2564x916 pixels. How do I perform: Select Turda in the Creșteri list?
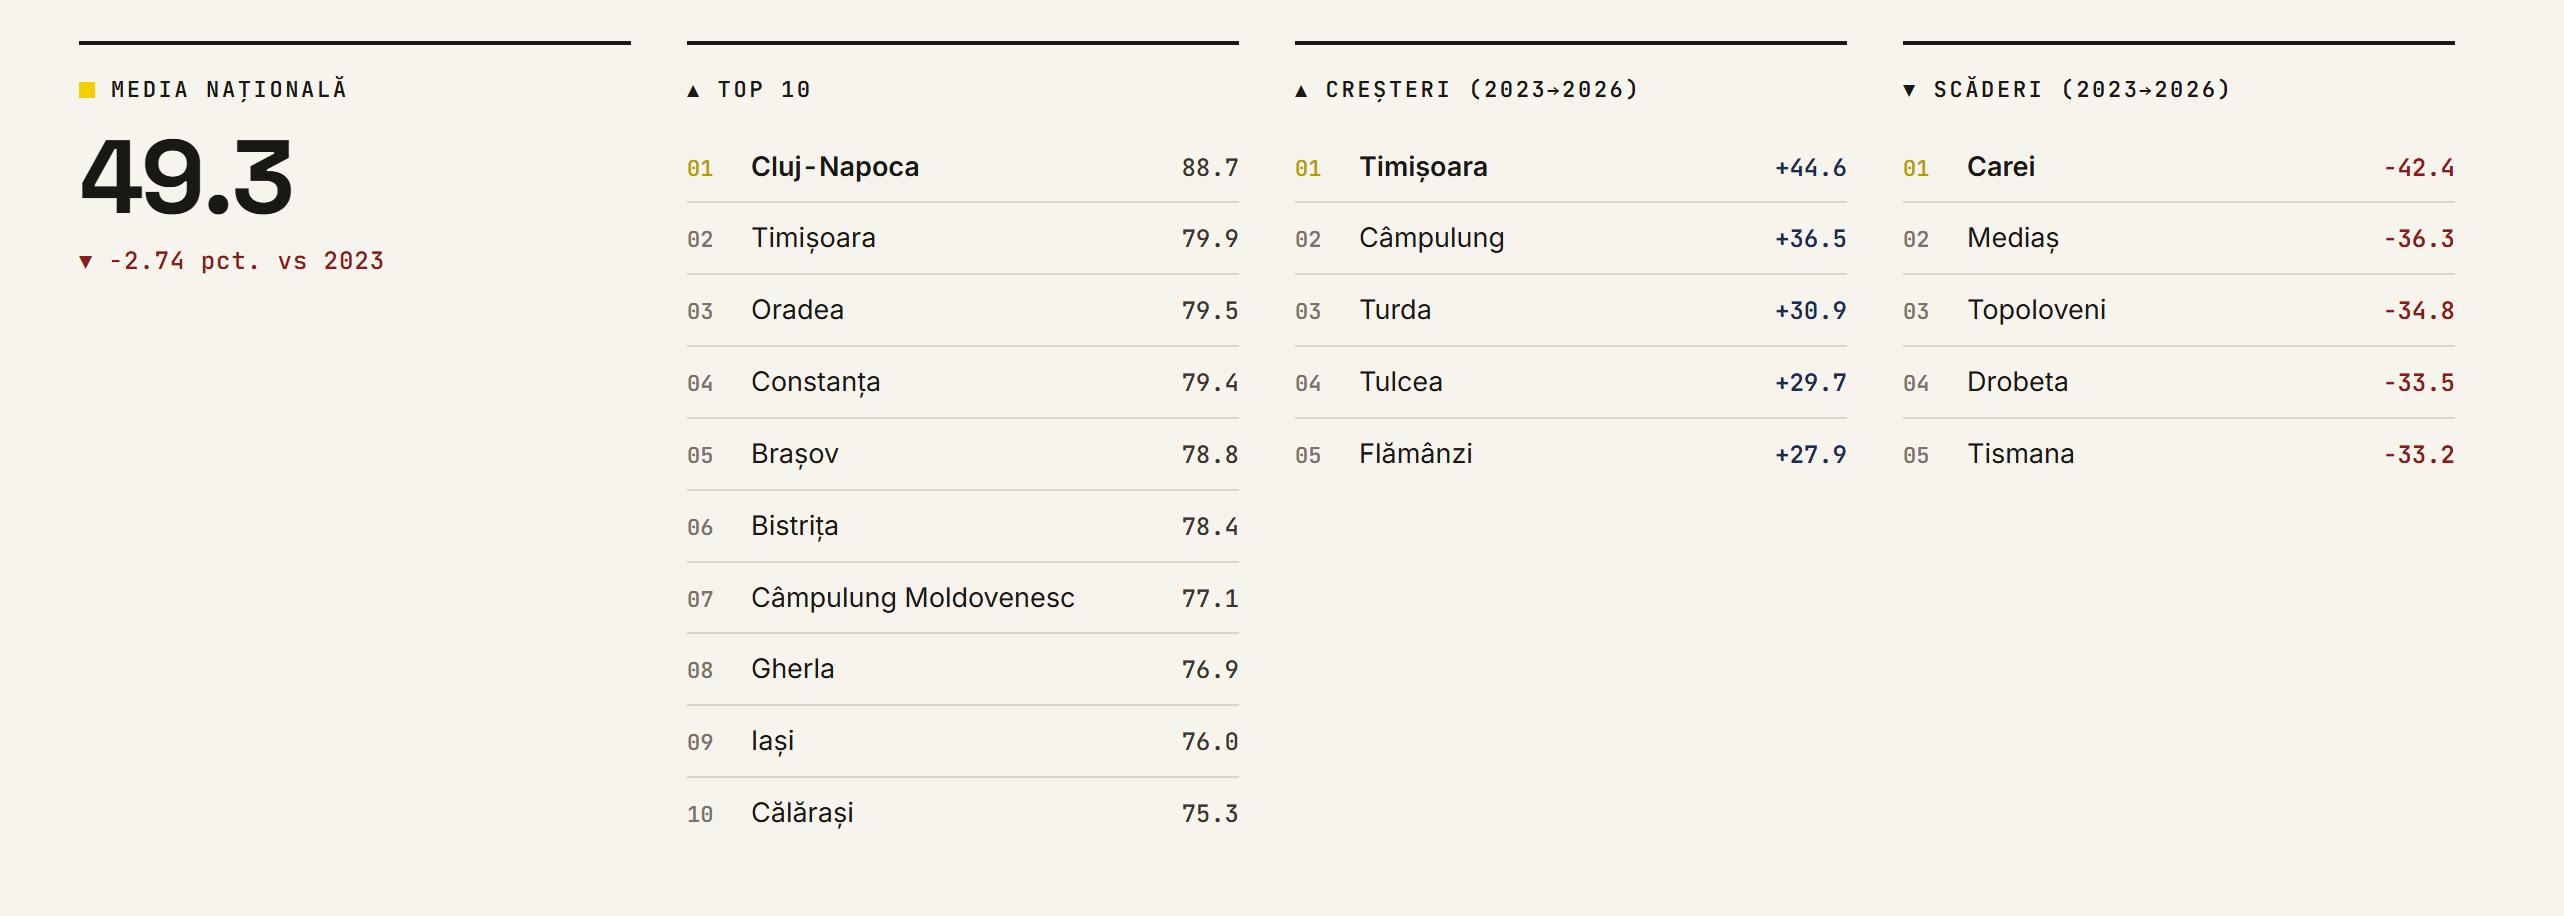point(1571,311)
